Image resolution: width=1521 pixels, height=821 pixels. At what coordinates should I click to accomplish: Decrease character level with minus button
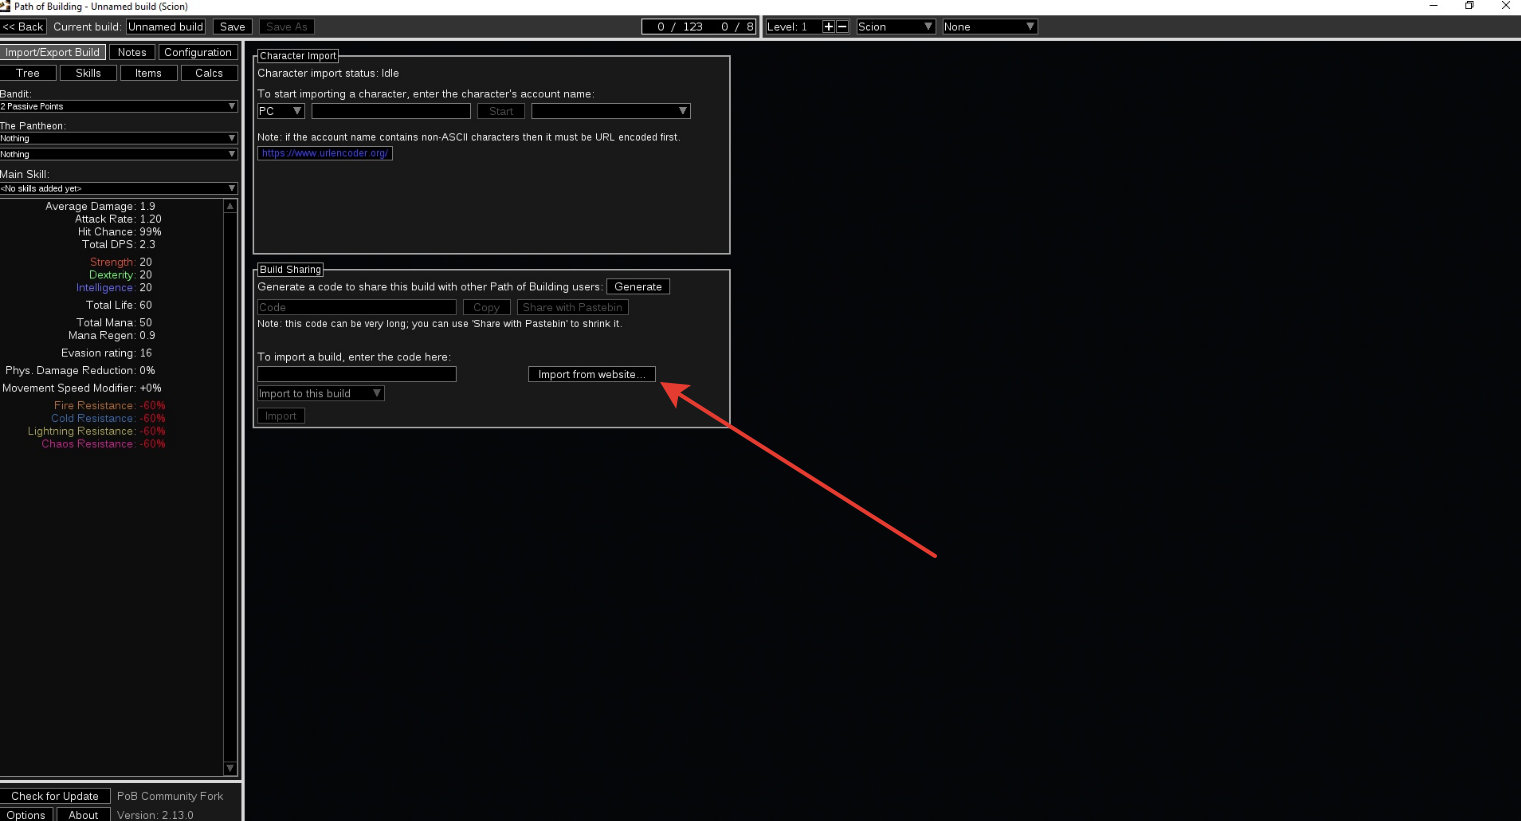[x=842, y=27]
